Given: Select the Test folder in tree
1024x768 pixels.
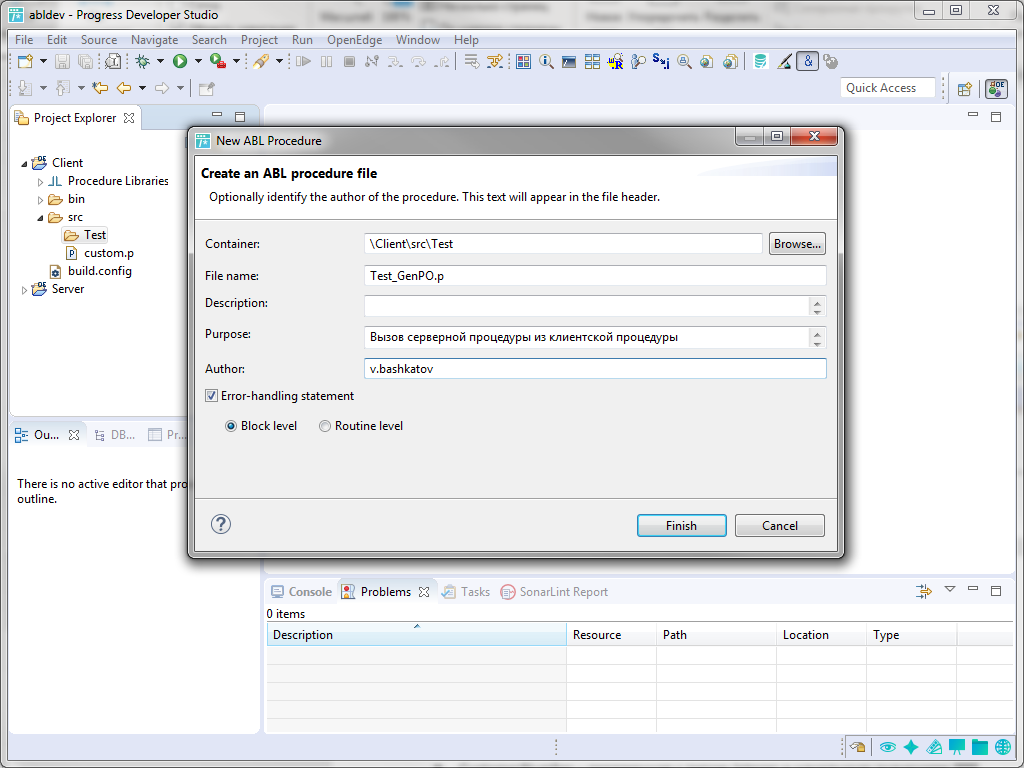Looking at the screenshot, I should 85,235.
